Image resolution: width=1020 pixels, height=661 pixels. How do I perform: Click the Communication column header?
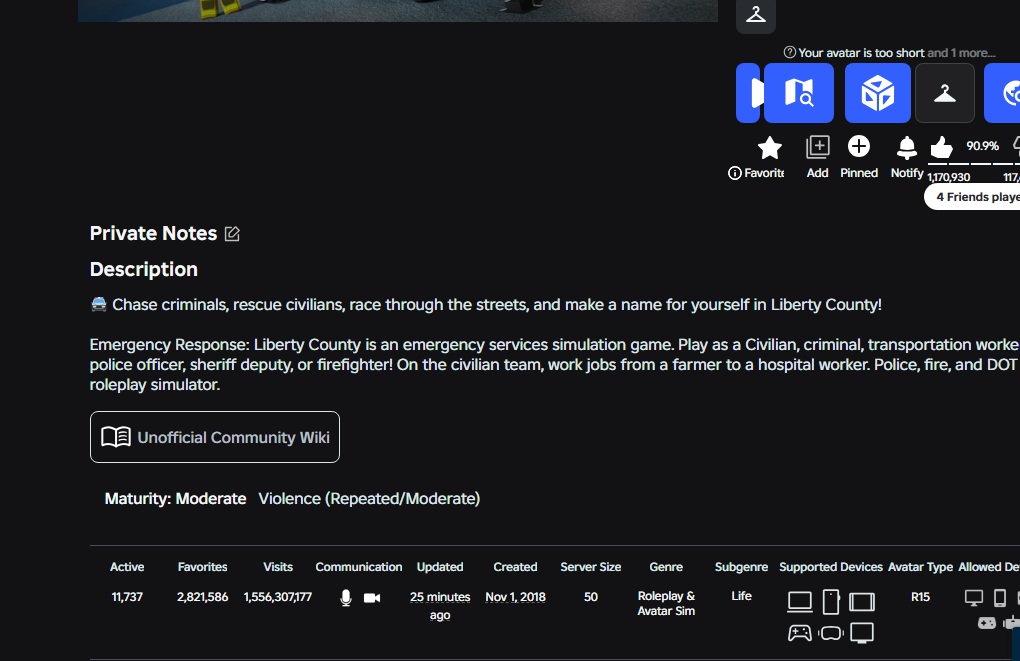click(358, 567)
